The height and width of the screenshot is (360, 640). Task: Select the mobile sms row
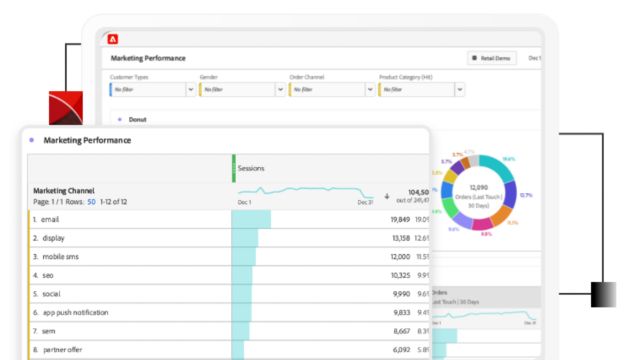pos(229,257)
